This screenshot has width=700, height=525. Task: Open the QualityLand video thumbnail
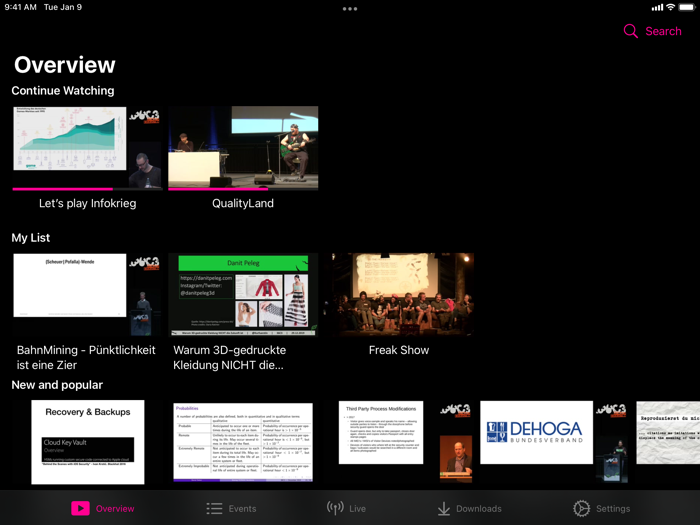(243, 147)
